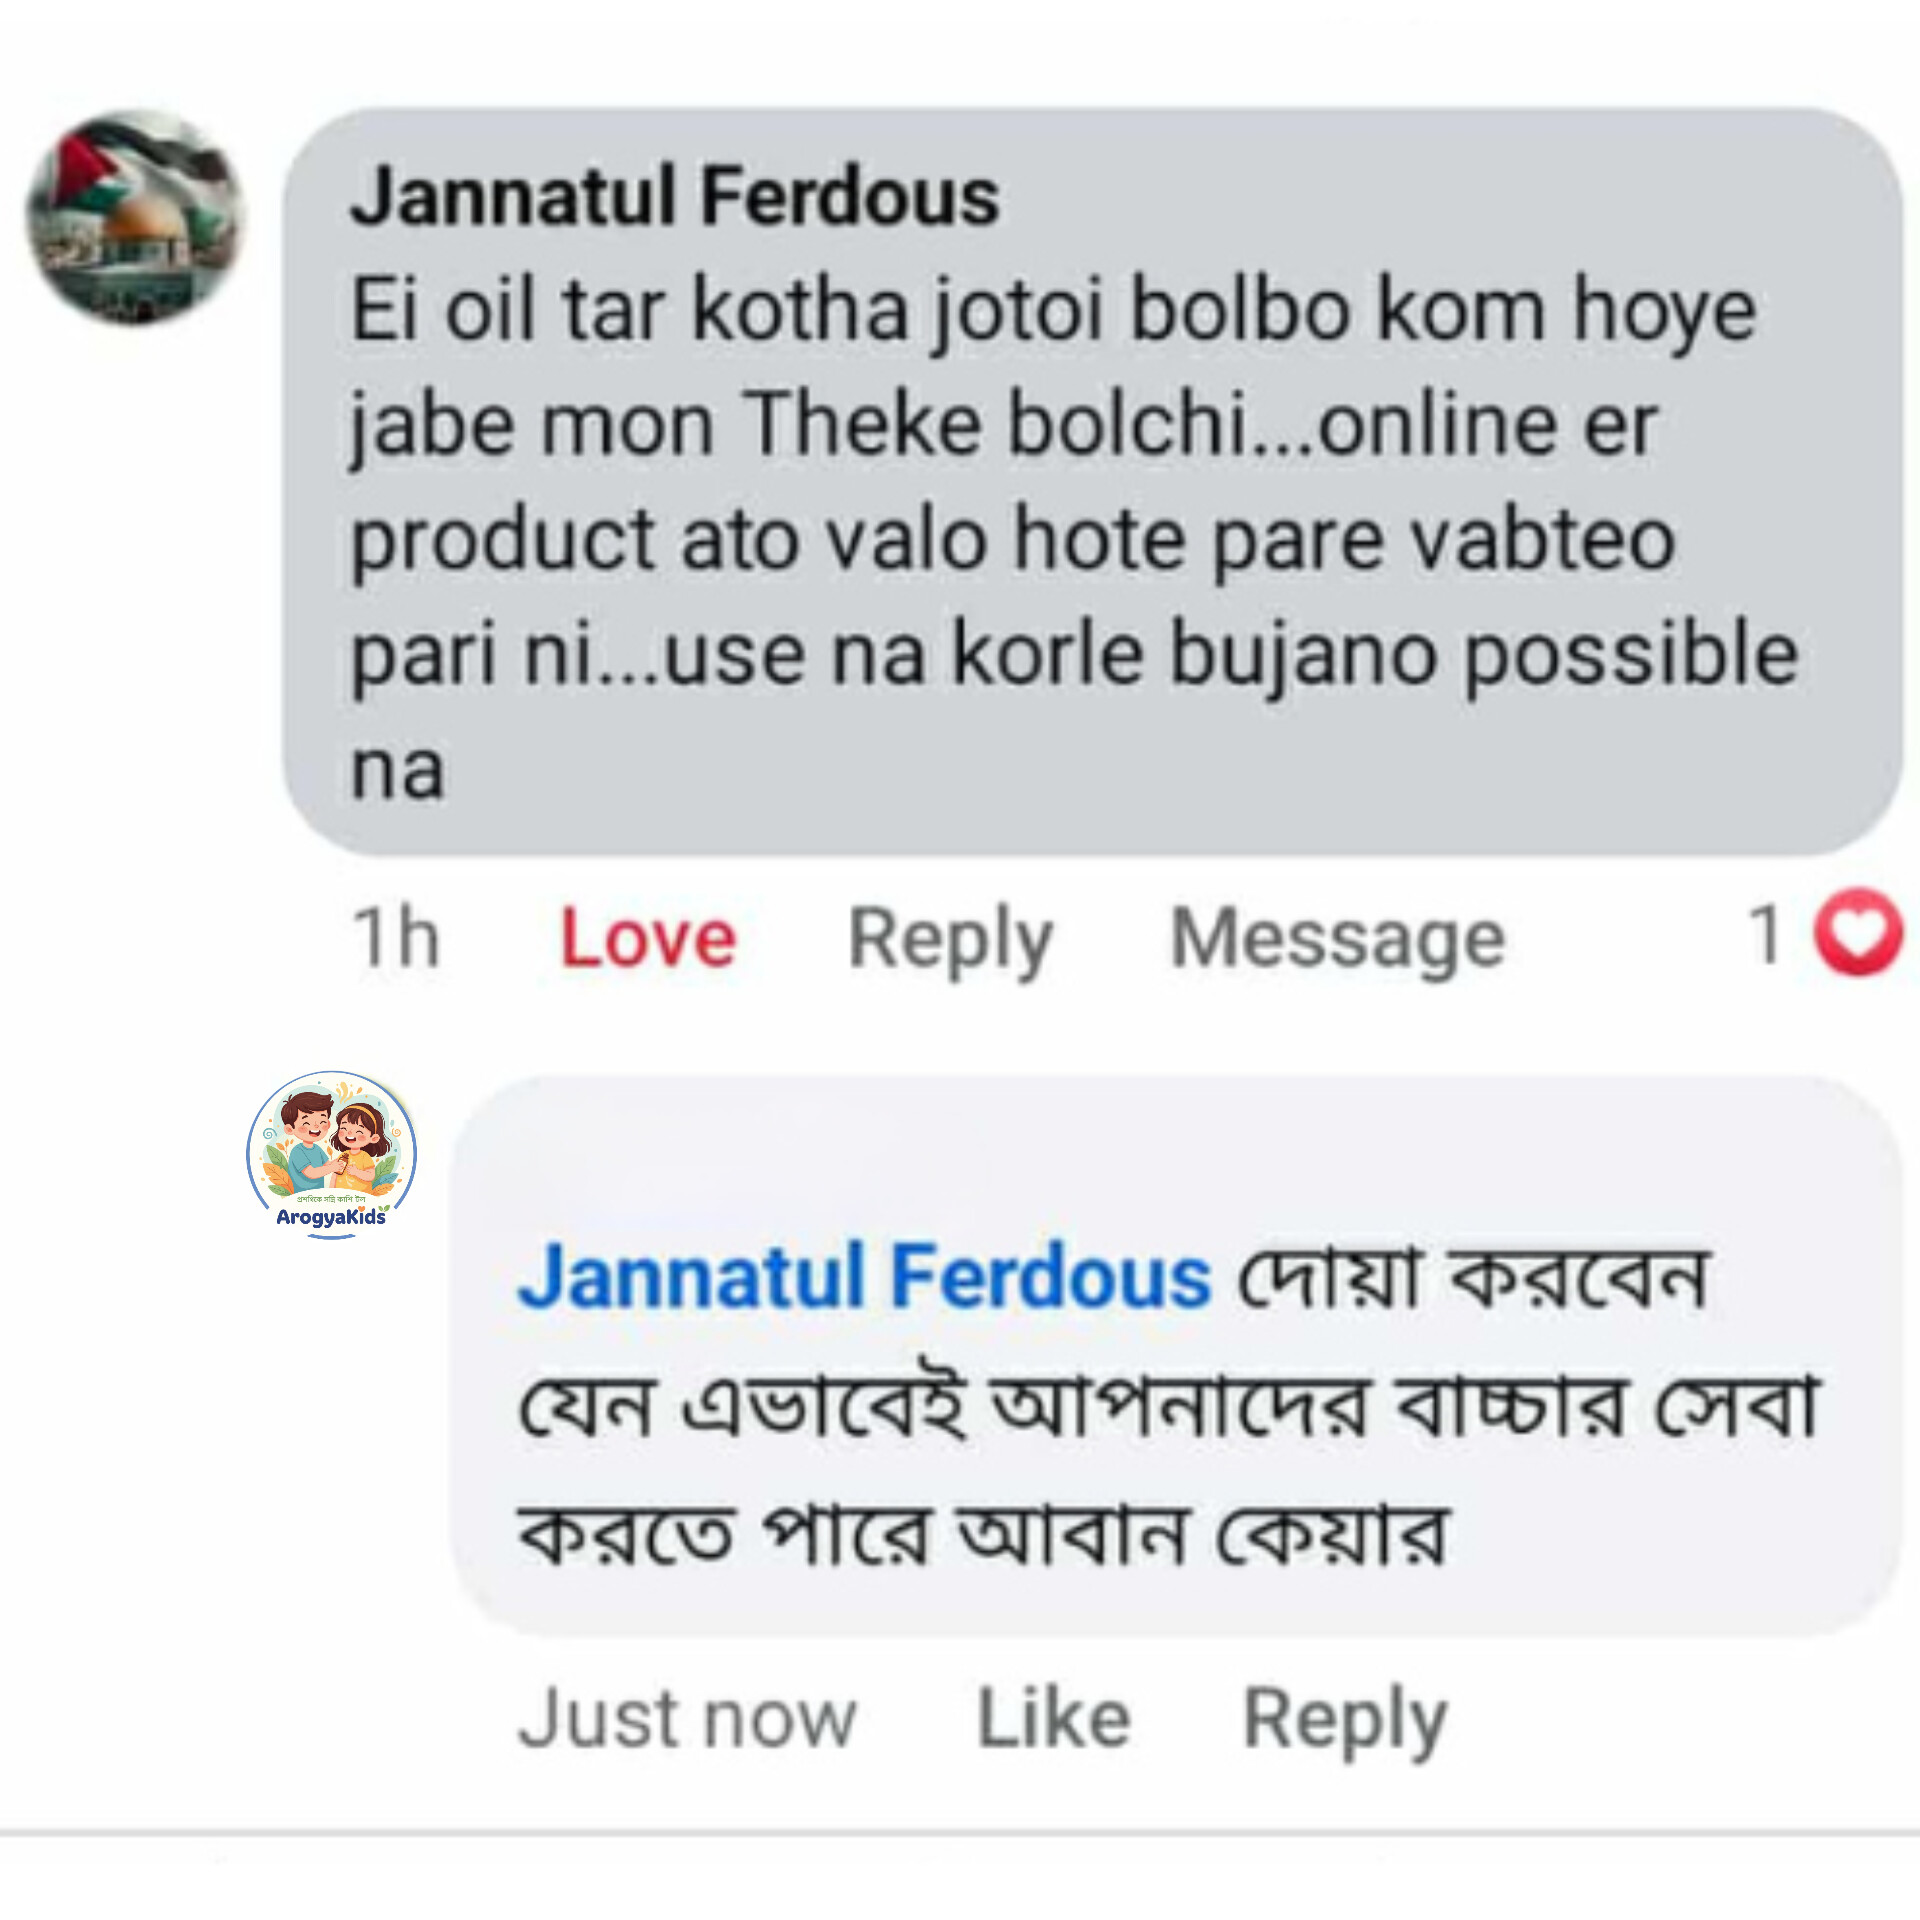Remove the Love reaction on the comment
Screen dimensions: 1920x1920
[x=648, y=938]
